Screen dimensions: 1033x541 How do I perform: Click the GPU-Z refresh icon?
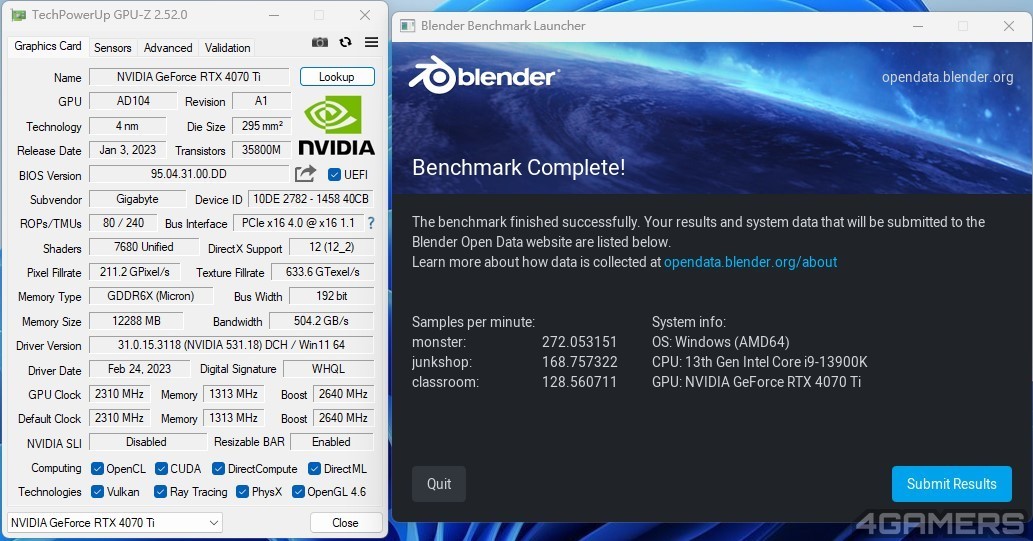pos(345,42)
